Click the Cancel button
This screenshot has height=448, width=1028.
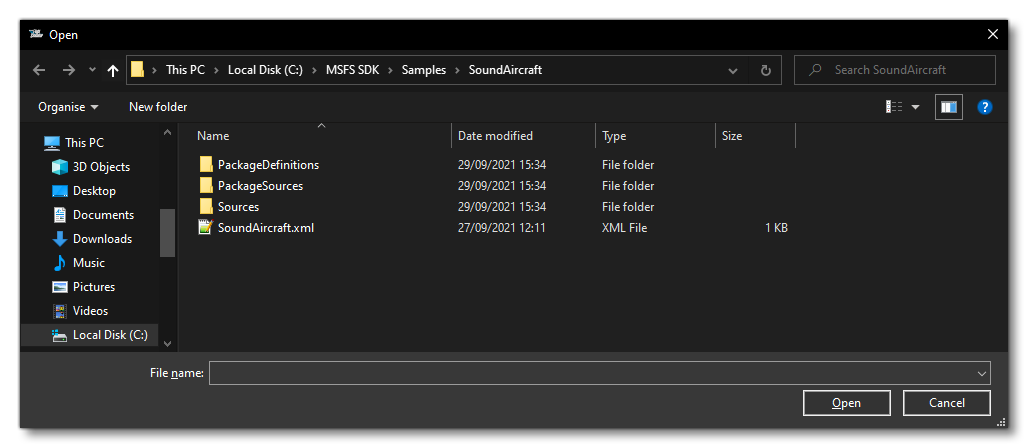[947, 403]
